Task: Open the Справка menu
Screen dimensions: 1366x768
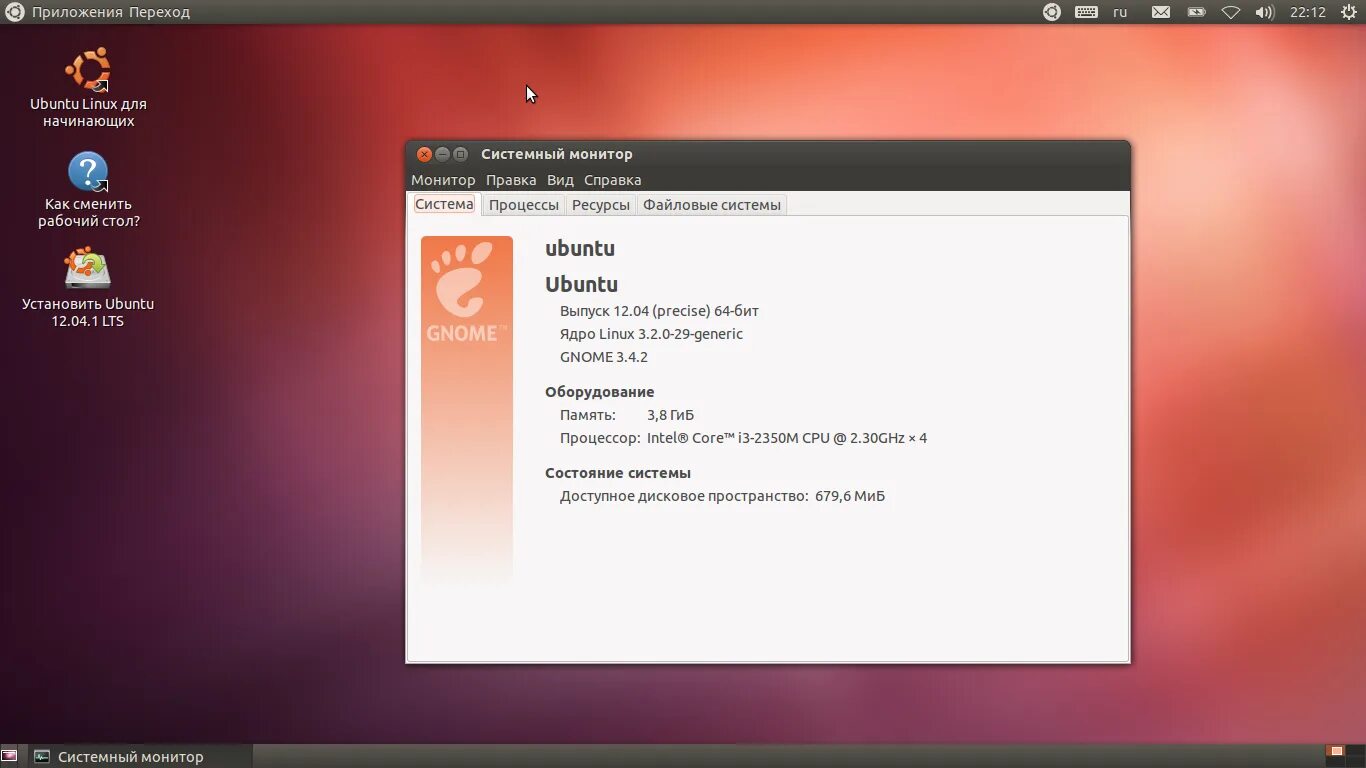Action: pos(612,180)
